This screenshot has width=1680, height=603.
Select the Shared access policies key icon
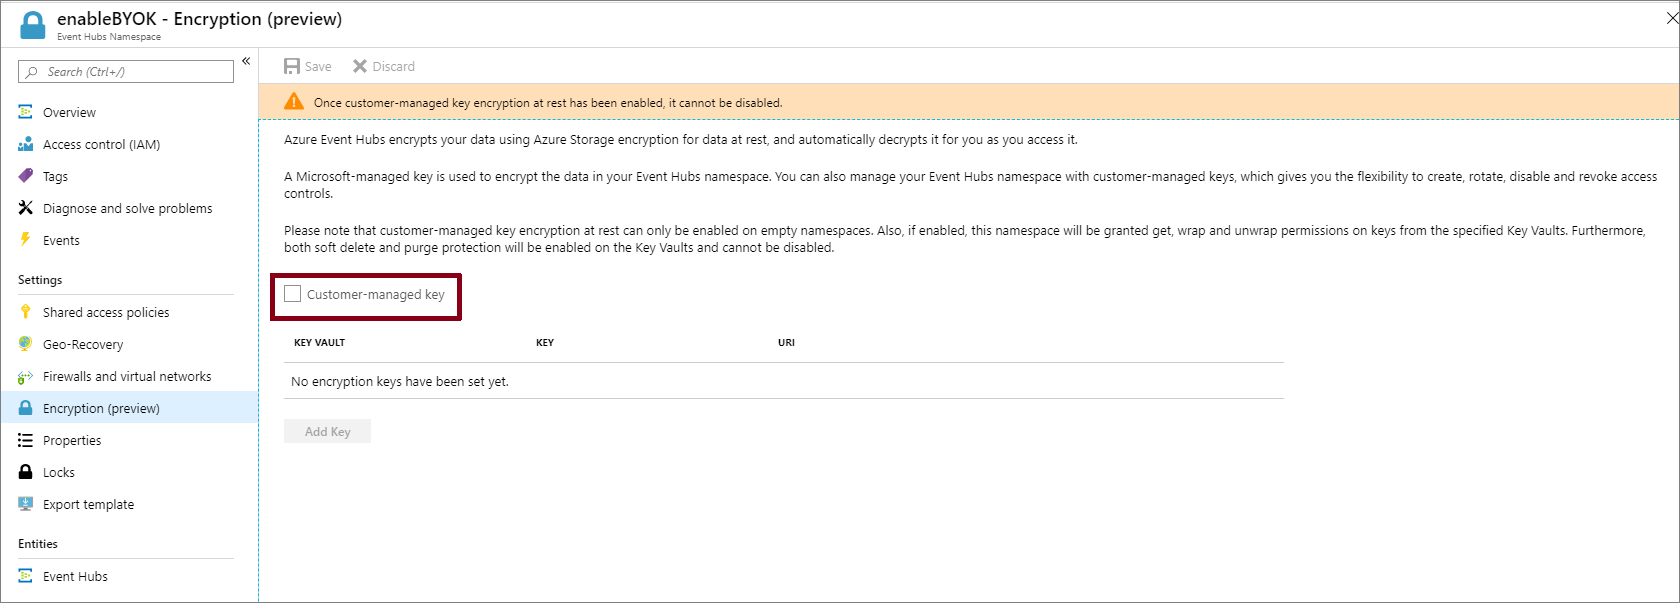tap(25, 312)
